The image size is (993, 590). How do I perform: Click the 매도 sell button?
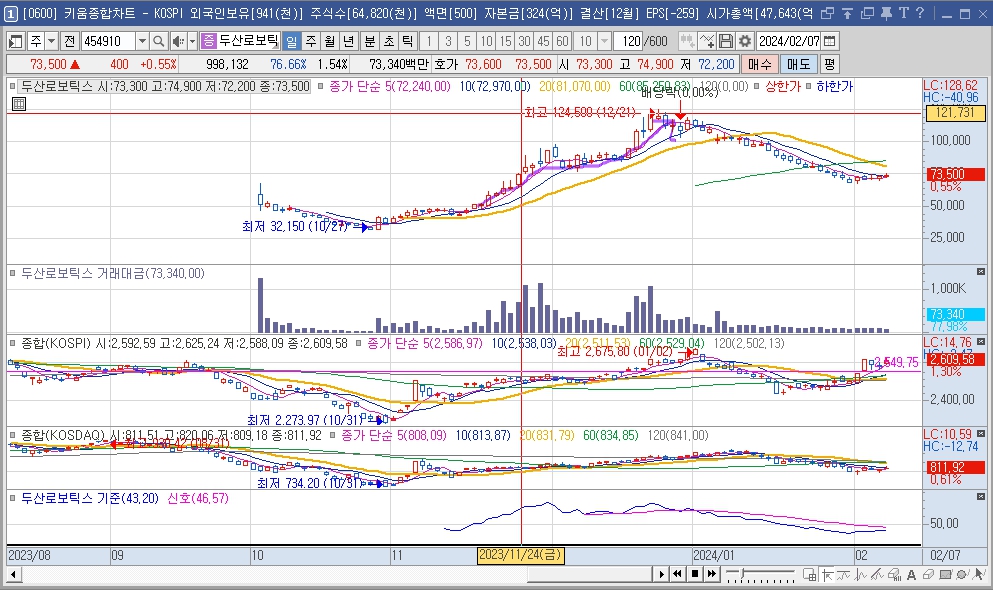(x=799, y=65)
